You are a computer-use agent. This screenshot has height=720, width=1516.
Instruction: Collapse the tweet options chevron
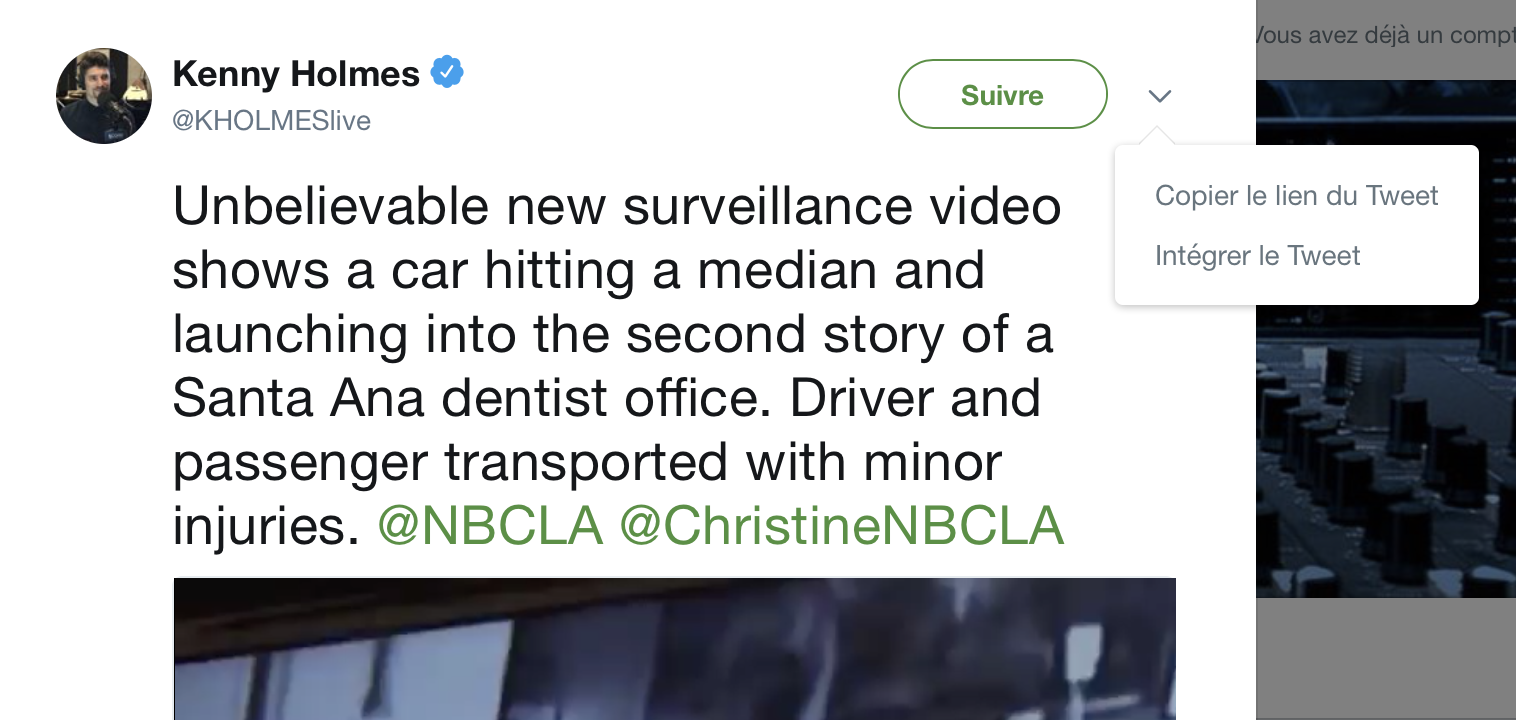pos(1159,96)
